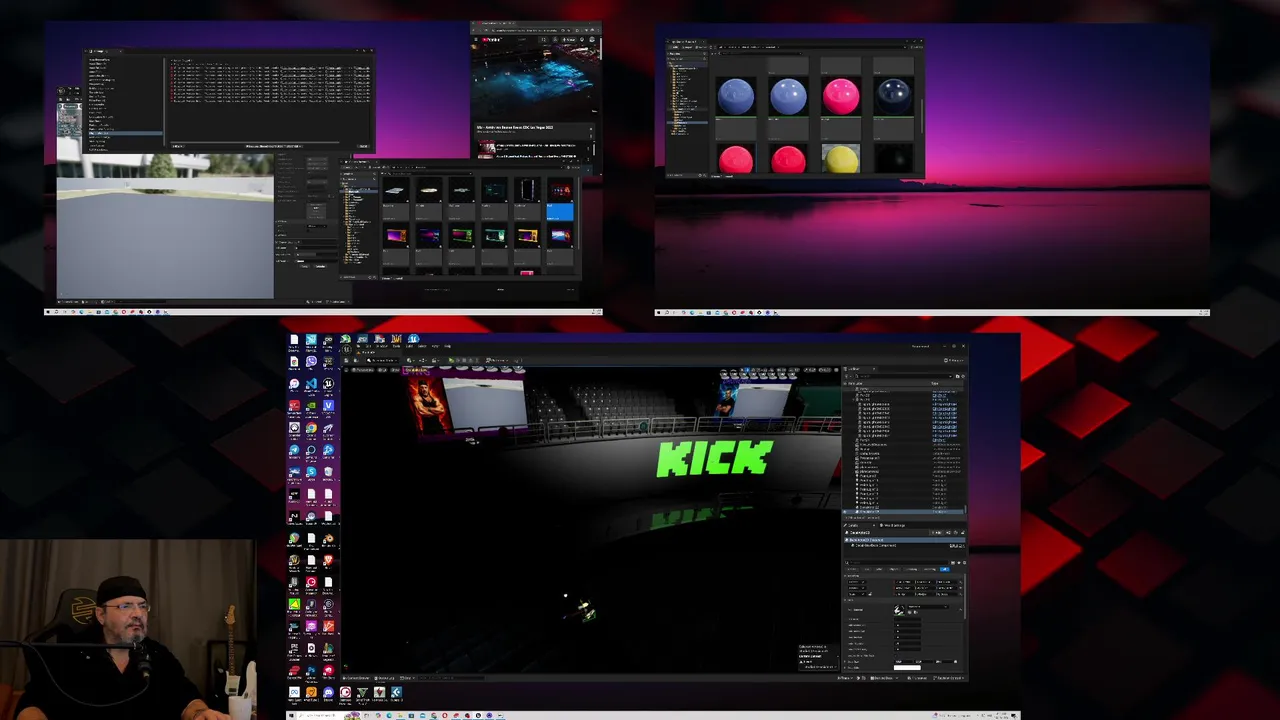Screen dimensions: 1280x720
Task: Open the Lit view mode dropdown
Action: [382, 370]
